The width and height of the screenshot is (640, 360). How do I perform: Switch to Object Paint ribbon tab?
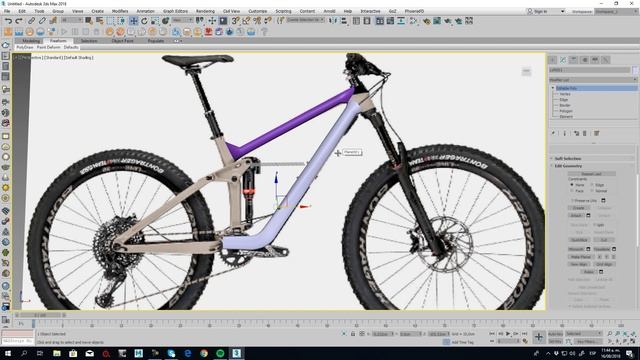pyautogui.click(x=122, y=41)
